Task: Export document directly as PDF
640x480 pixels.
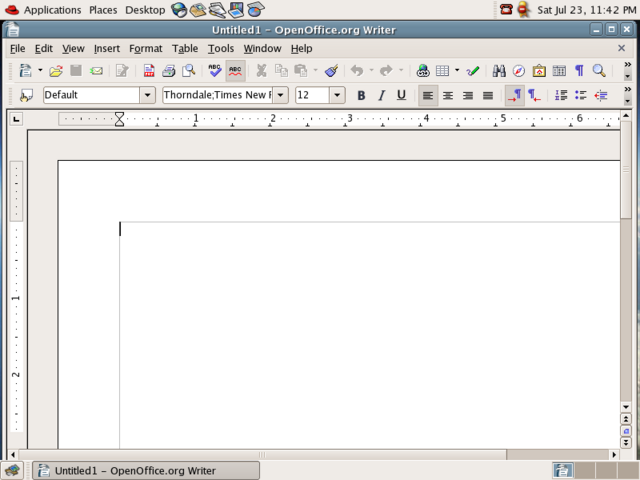Action: pyautogui.click(x=149, y=71)
